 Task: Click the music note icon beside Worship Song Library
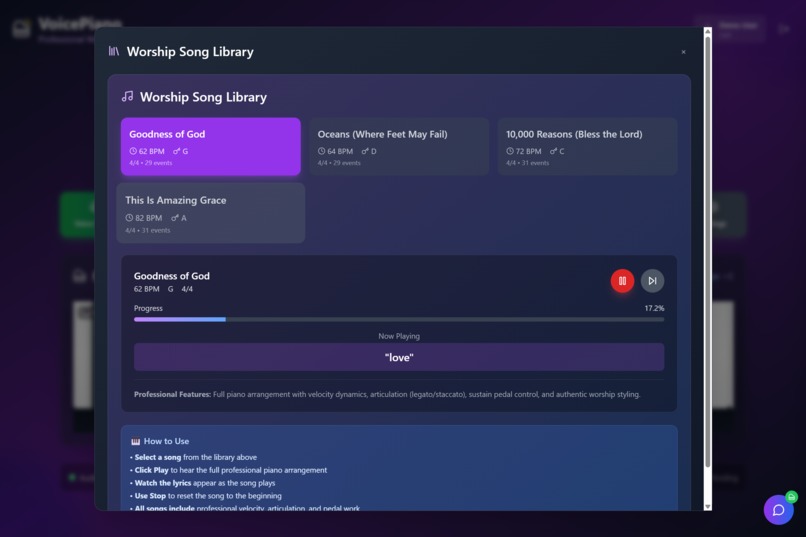[127, 97]
